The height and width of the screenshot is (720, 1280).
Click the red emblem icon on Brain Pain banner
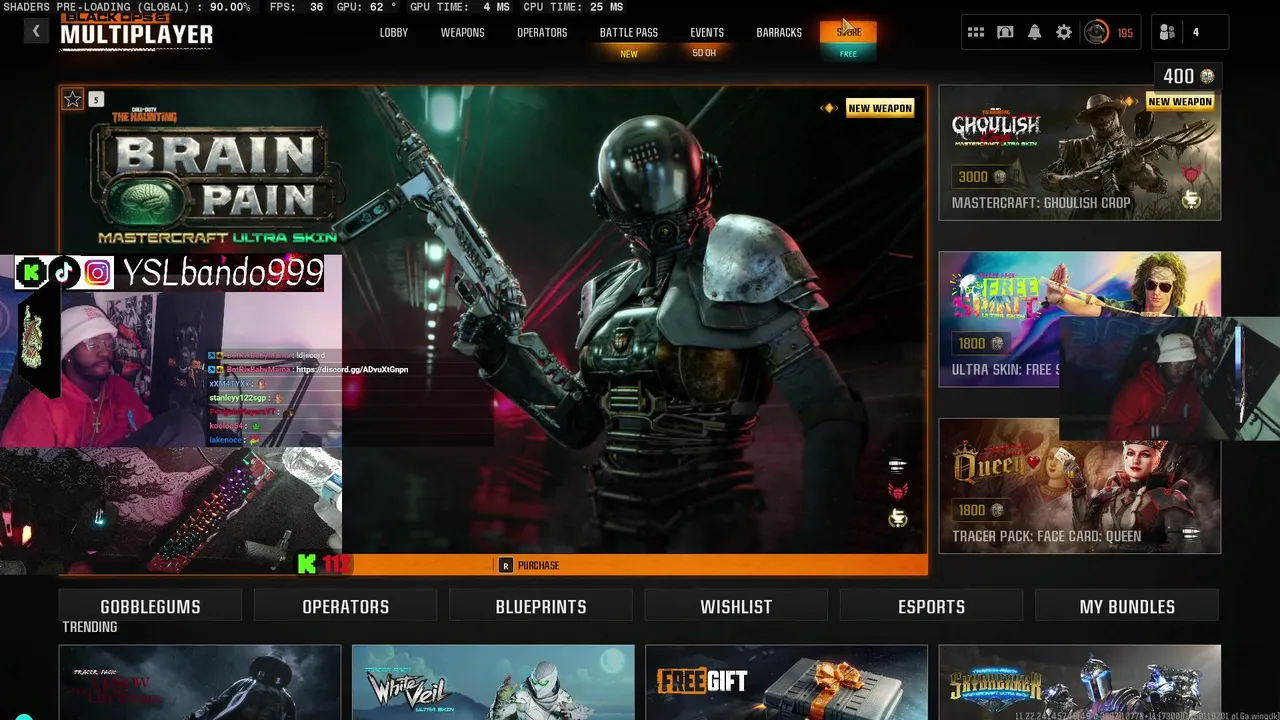click(x=897, y=491)
